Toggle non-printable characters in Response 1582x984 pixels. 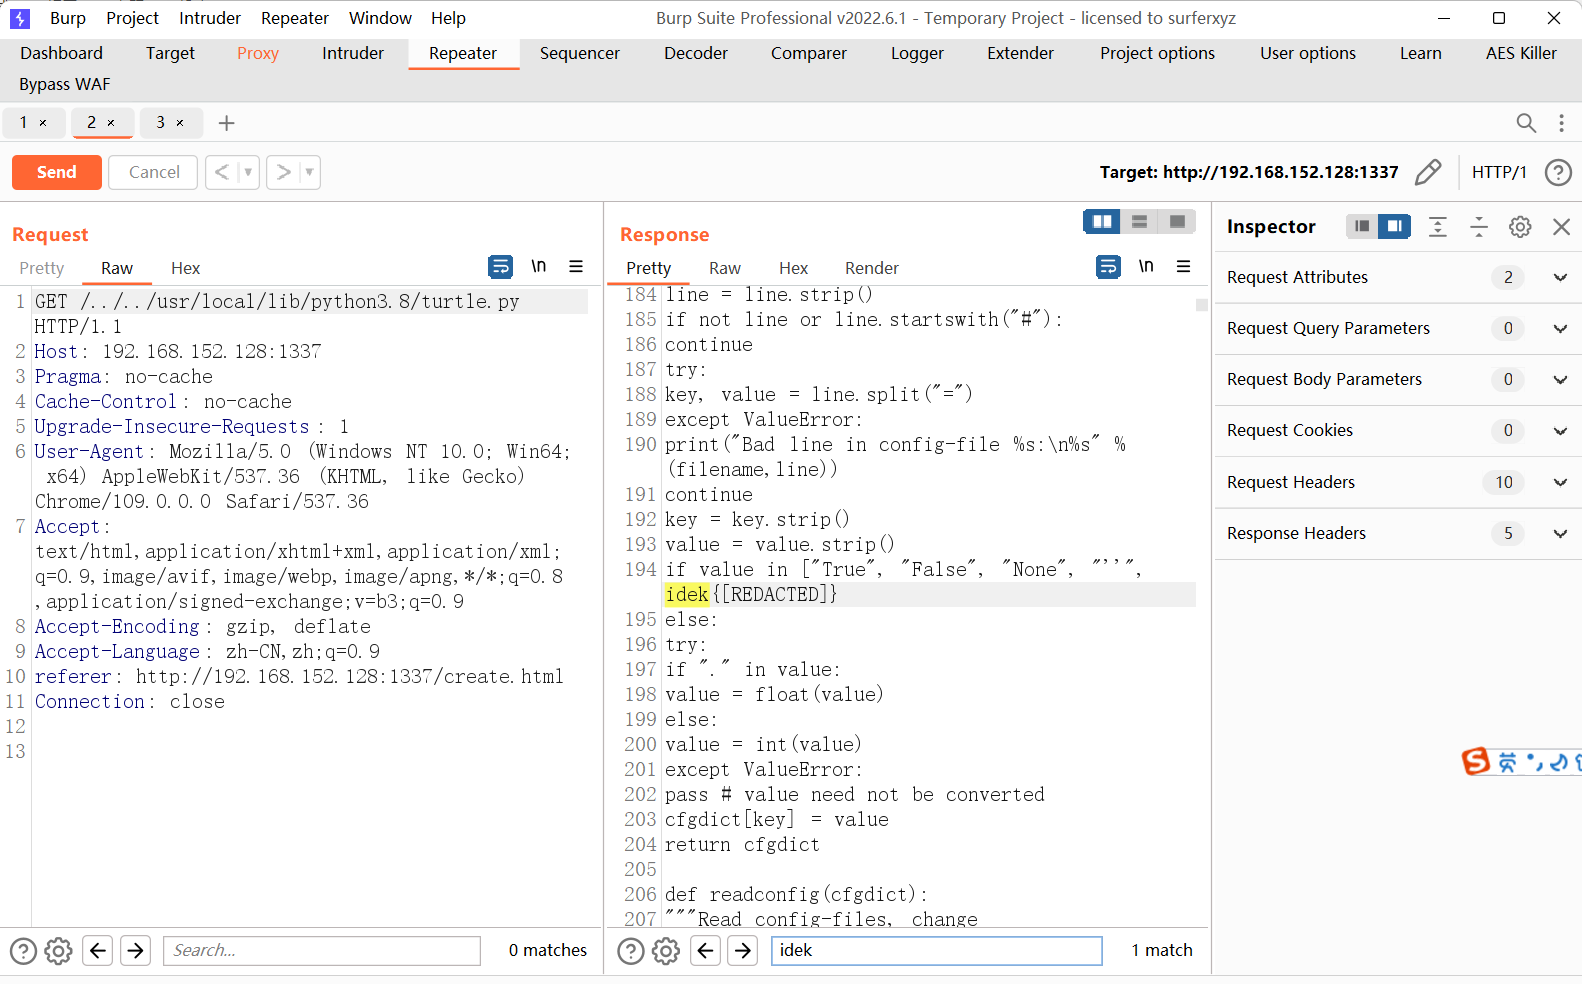[x=1146, y=266]
